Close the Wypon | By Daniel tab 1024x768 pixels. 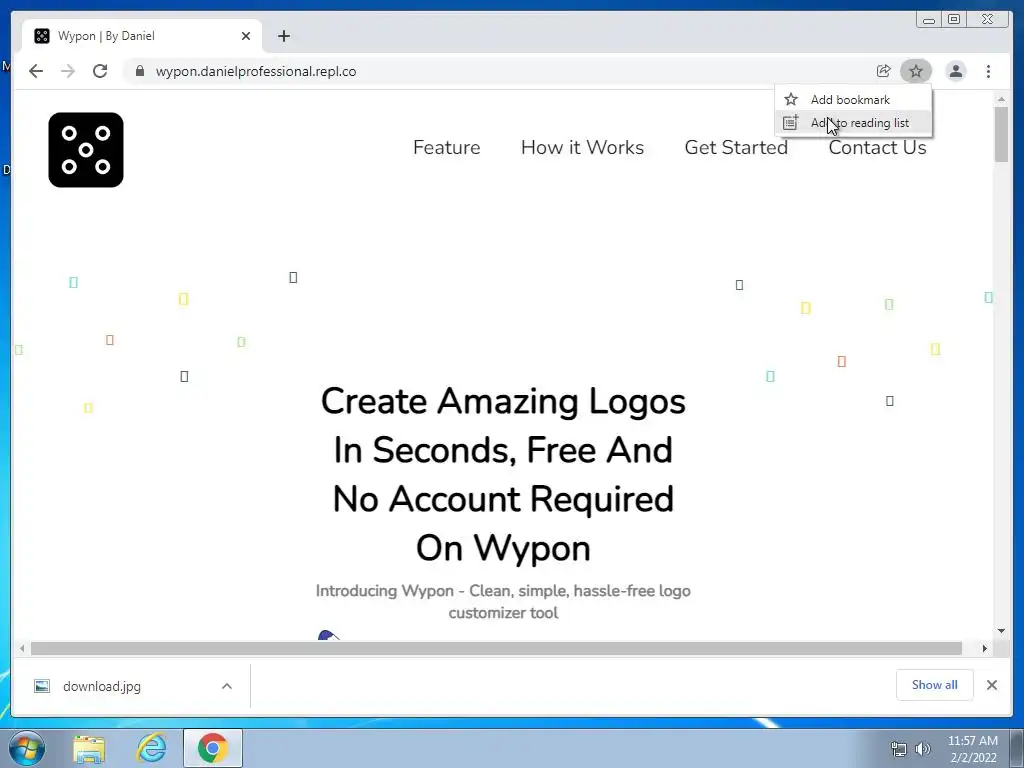click(x=246, y=36)
